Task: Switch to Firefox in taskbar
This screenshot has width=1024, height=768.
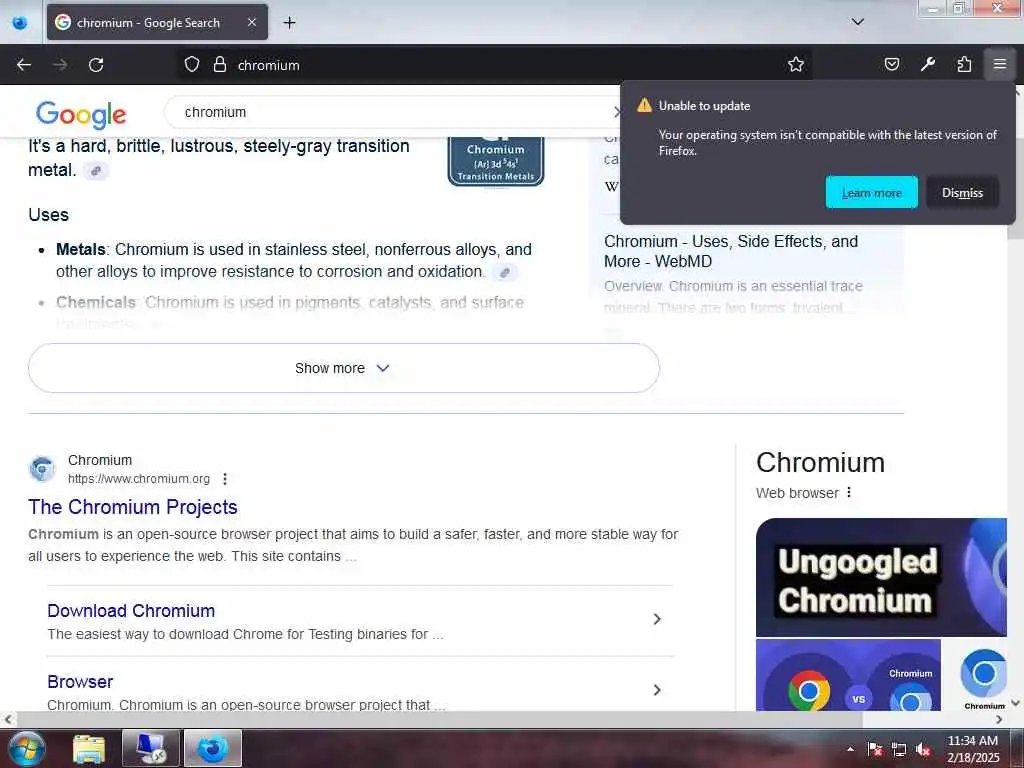Action: 213,748
